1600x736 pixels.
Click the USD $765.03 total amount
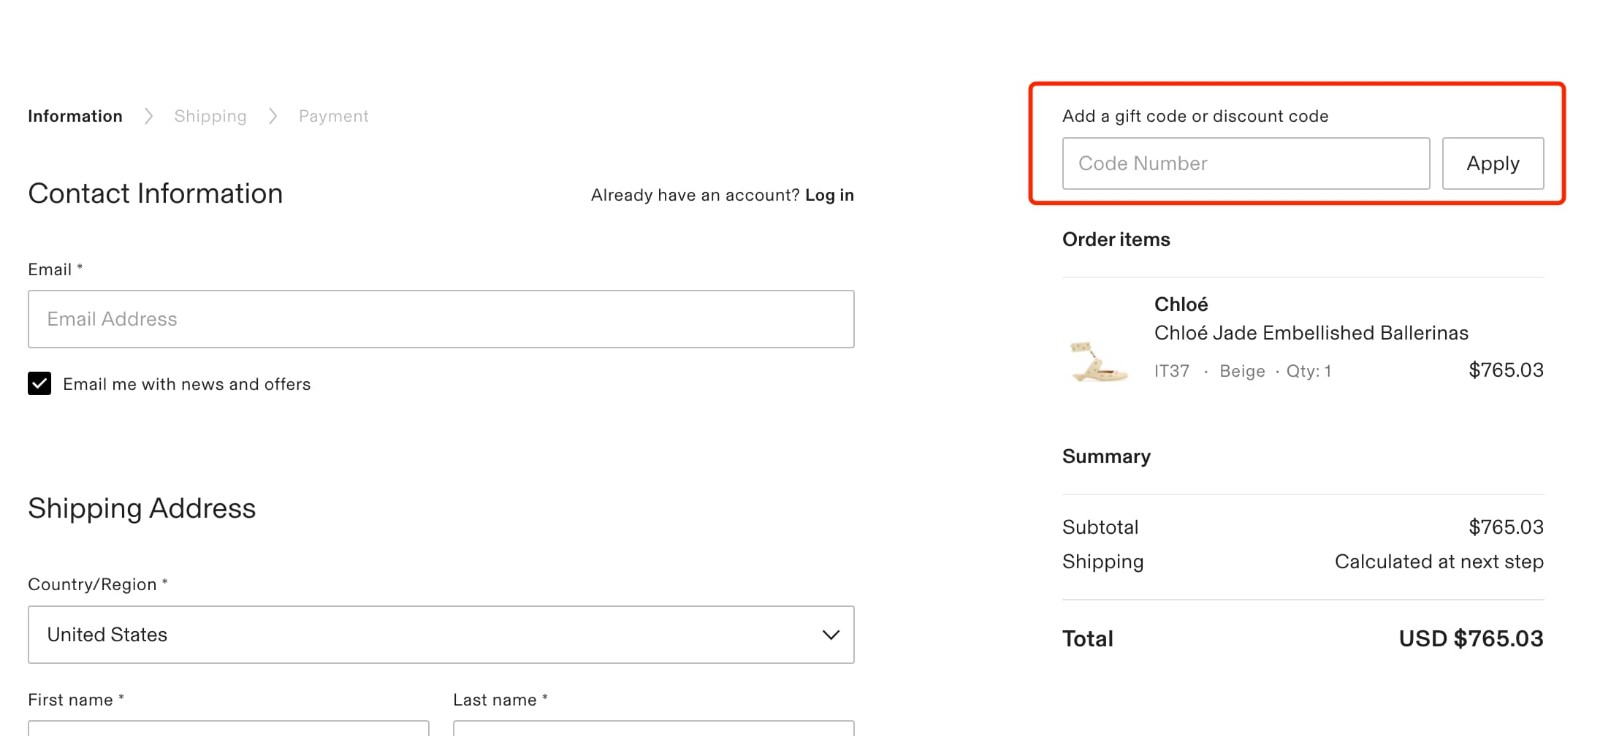1468,638
